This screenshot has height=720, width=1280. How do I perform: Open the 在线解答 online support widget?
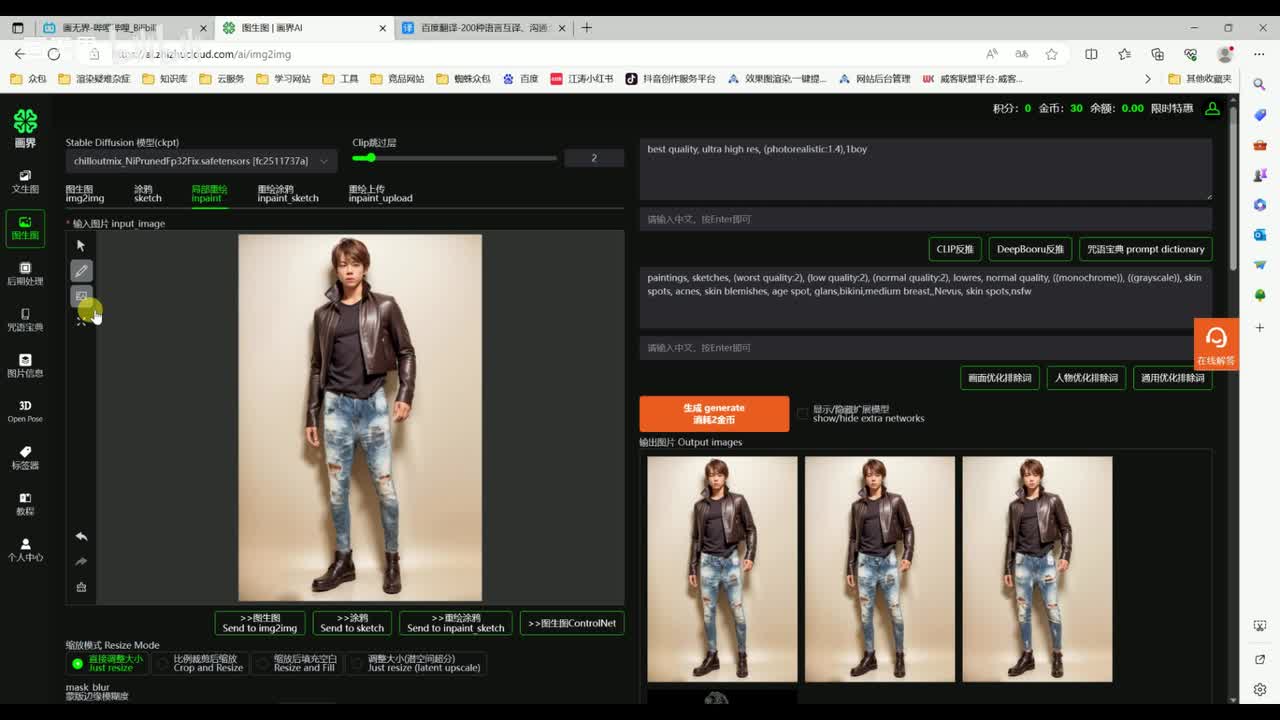[1215, 344]
